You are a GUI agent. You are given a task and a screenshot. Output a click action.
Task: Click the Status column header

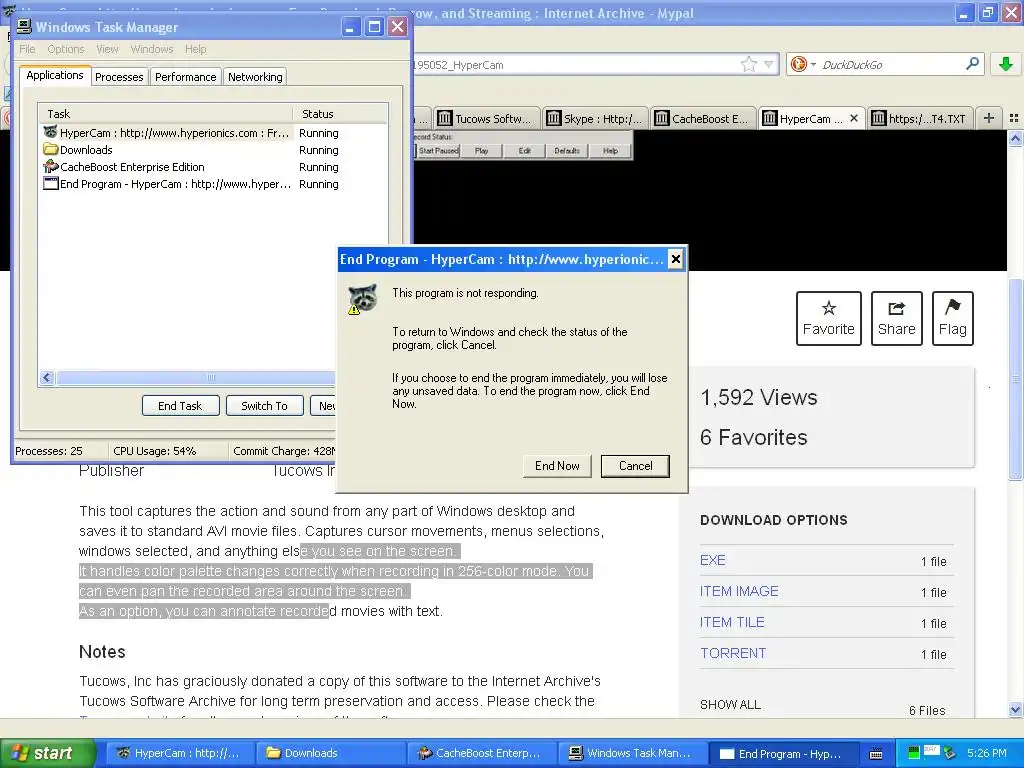(340, 114)
